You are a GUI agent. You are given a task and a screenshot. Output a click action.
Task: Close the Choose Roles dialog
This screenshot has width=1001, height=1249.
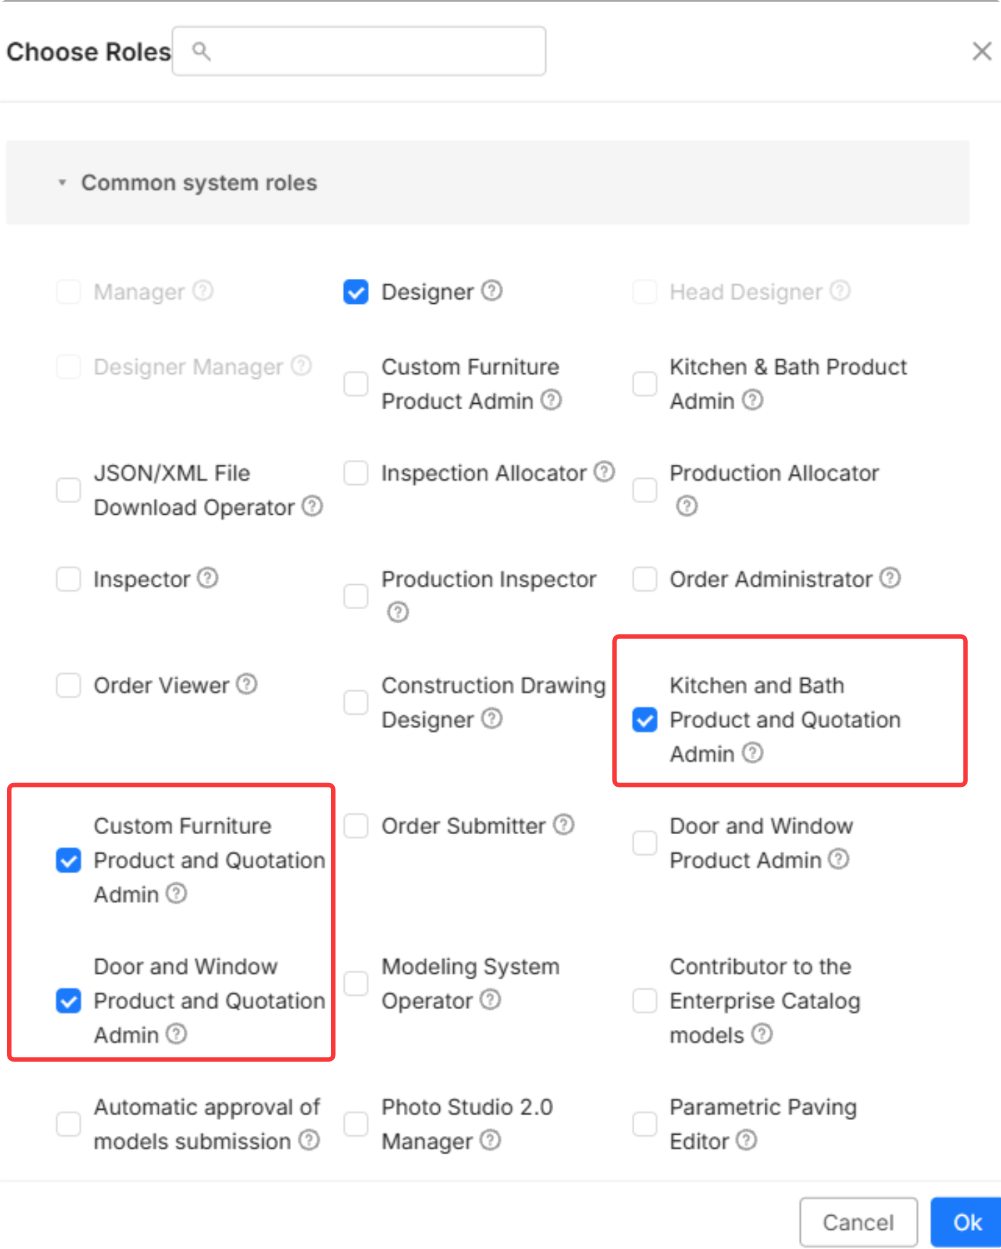click(x=982, y=52)
